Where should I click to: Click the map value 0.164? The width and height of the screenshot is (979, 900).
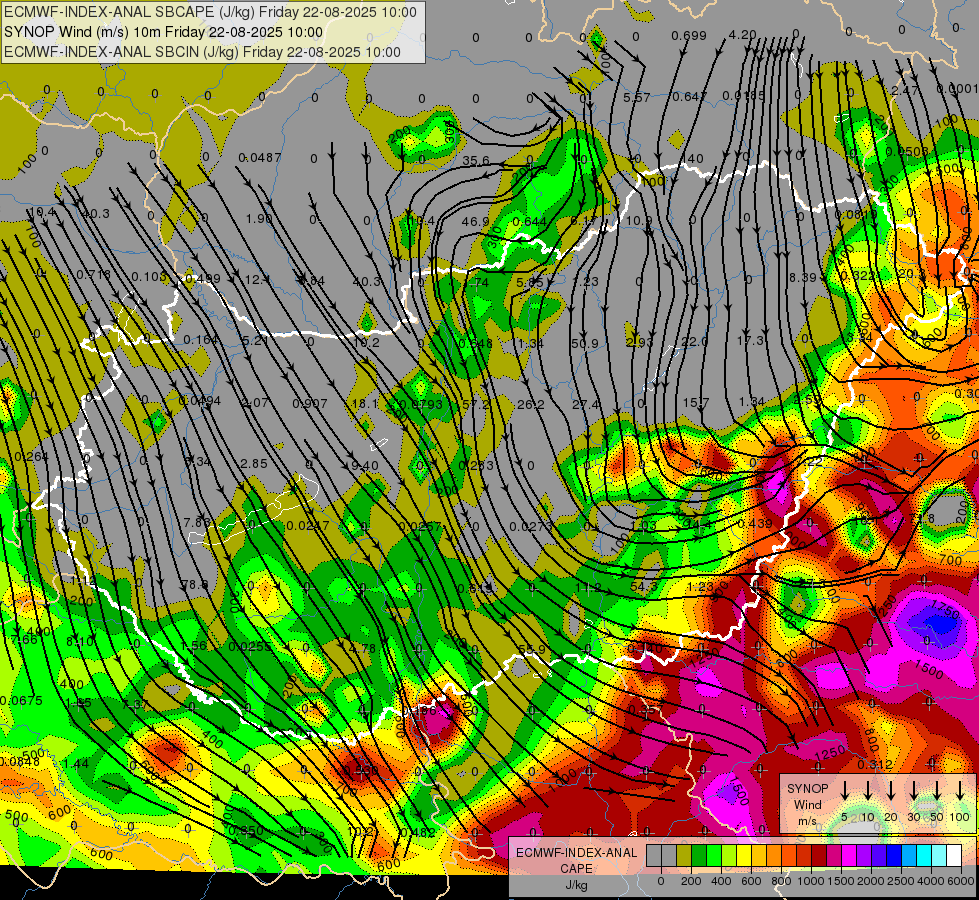pos(200,340)
